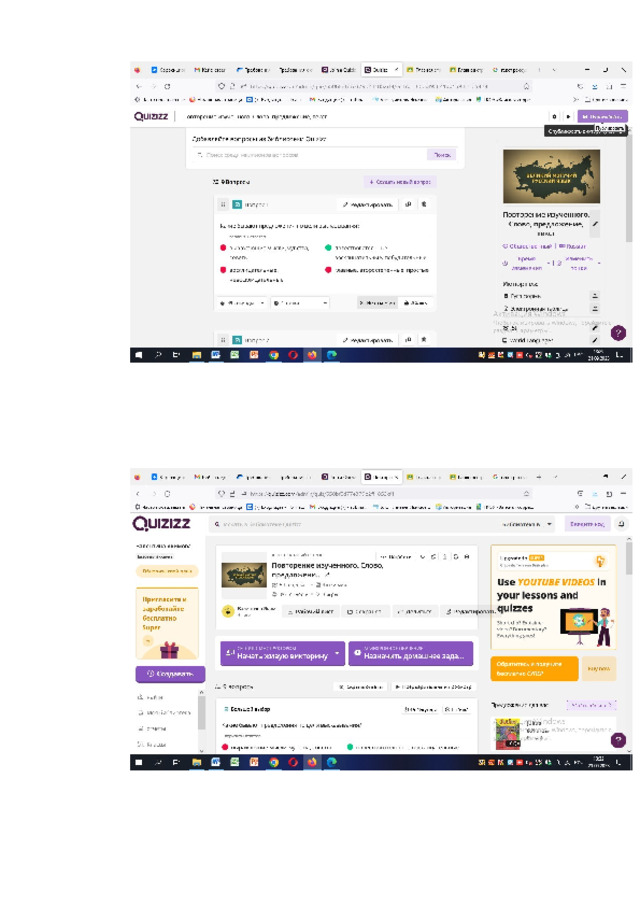Open the Отчеты item in sidebar
The width and height of the screenshot is (640, 906).
pyautogui.click(x=152, y=729)
